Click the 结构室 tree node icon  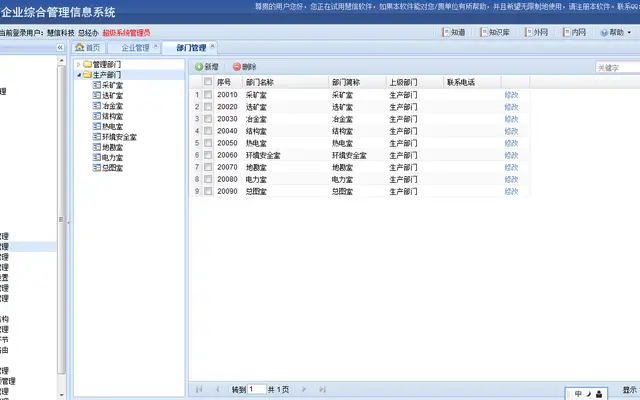tap(97, 116)
